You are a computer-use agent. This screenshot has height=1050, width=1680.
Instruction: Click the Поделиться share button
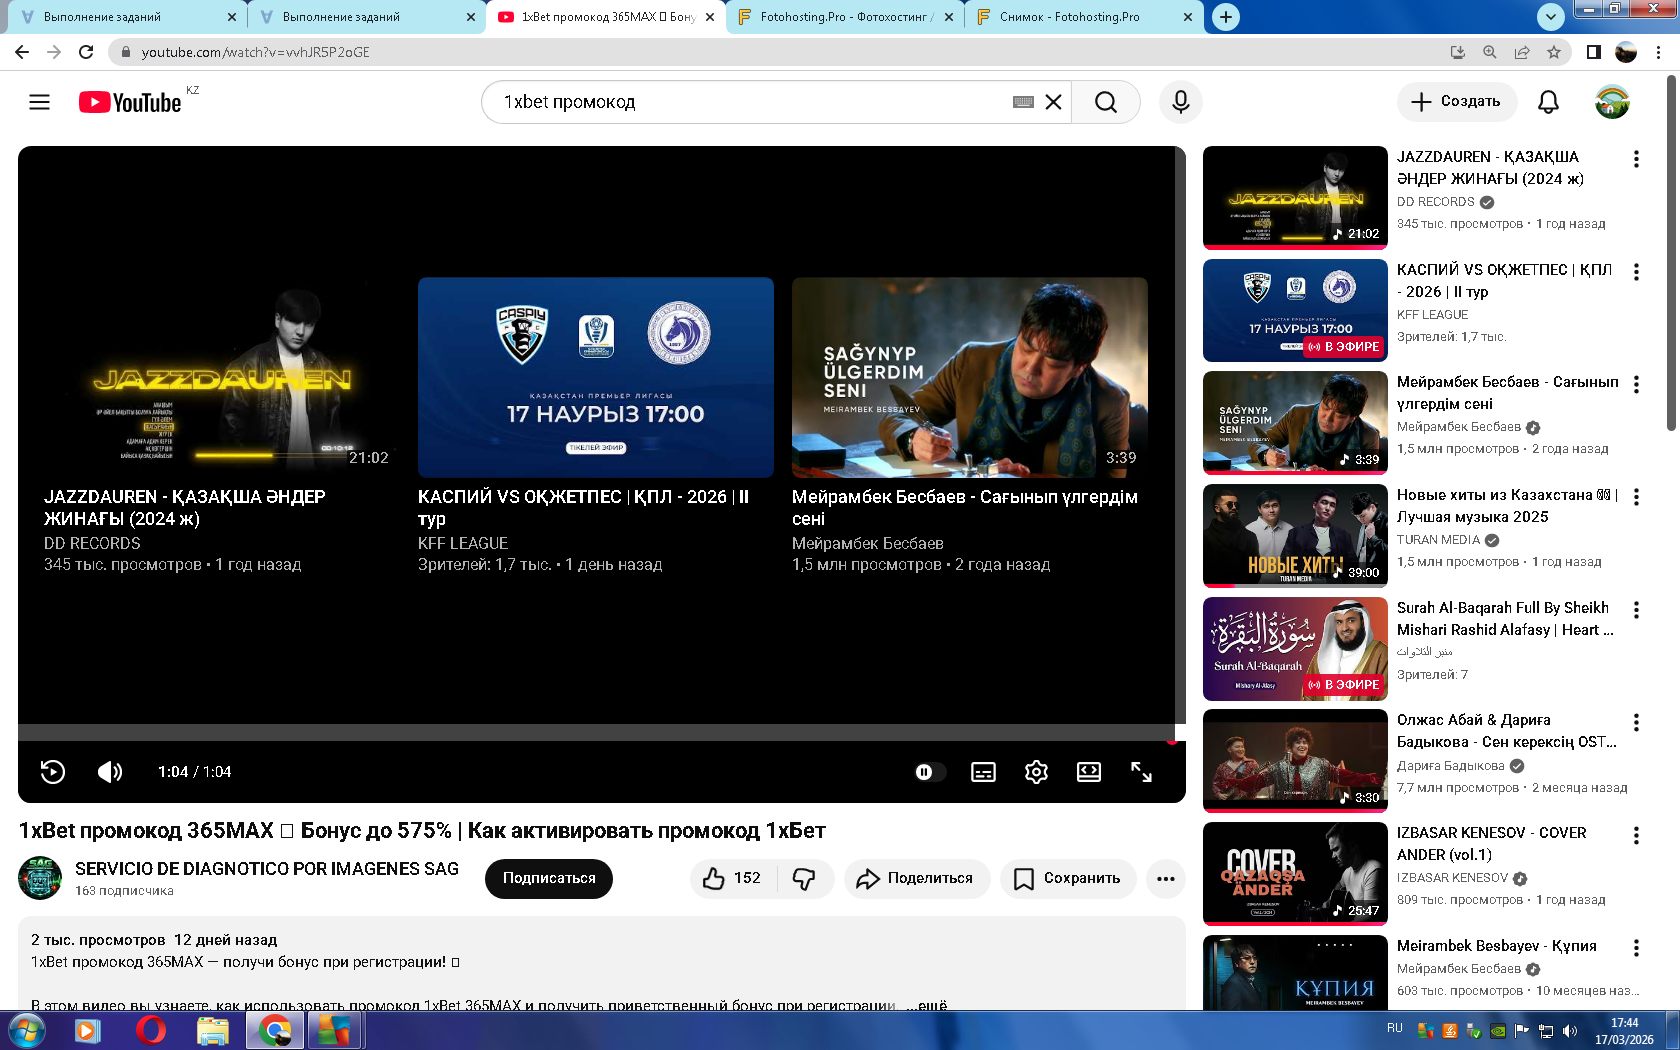click(917, 878)
